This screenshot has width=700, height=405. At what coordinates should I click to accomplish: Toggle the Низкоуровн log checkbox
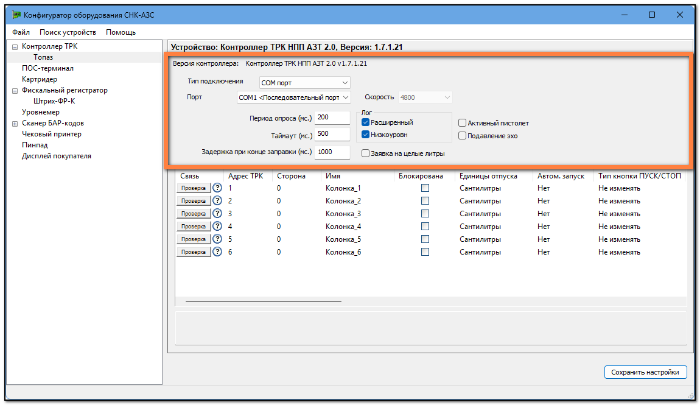365,134
